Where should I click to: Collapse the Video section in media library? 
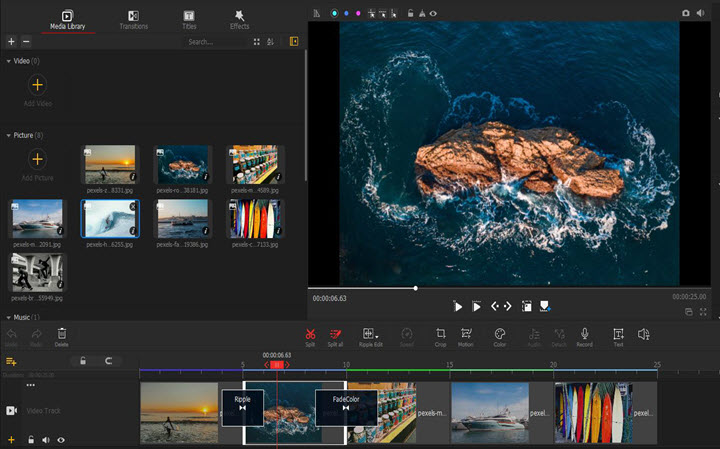(9, 61)
